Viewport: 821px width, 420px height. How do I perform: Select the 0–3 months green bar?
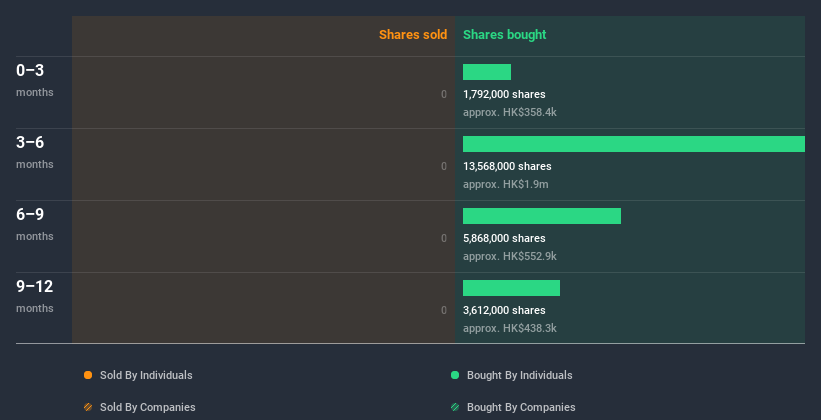(x=487, y=72)
